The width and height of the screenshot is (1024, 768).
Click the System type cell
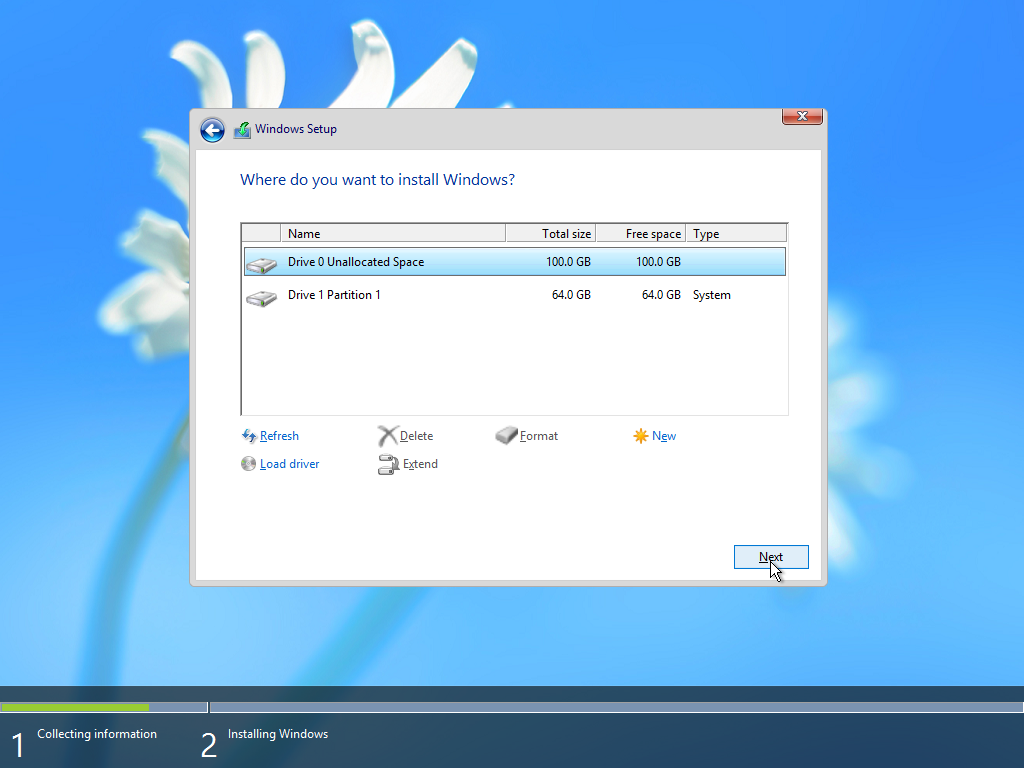pyautogui.click(x=712, y=295)
